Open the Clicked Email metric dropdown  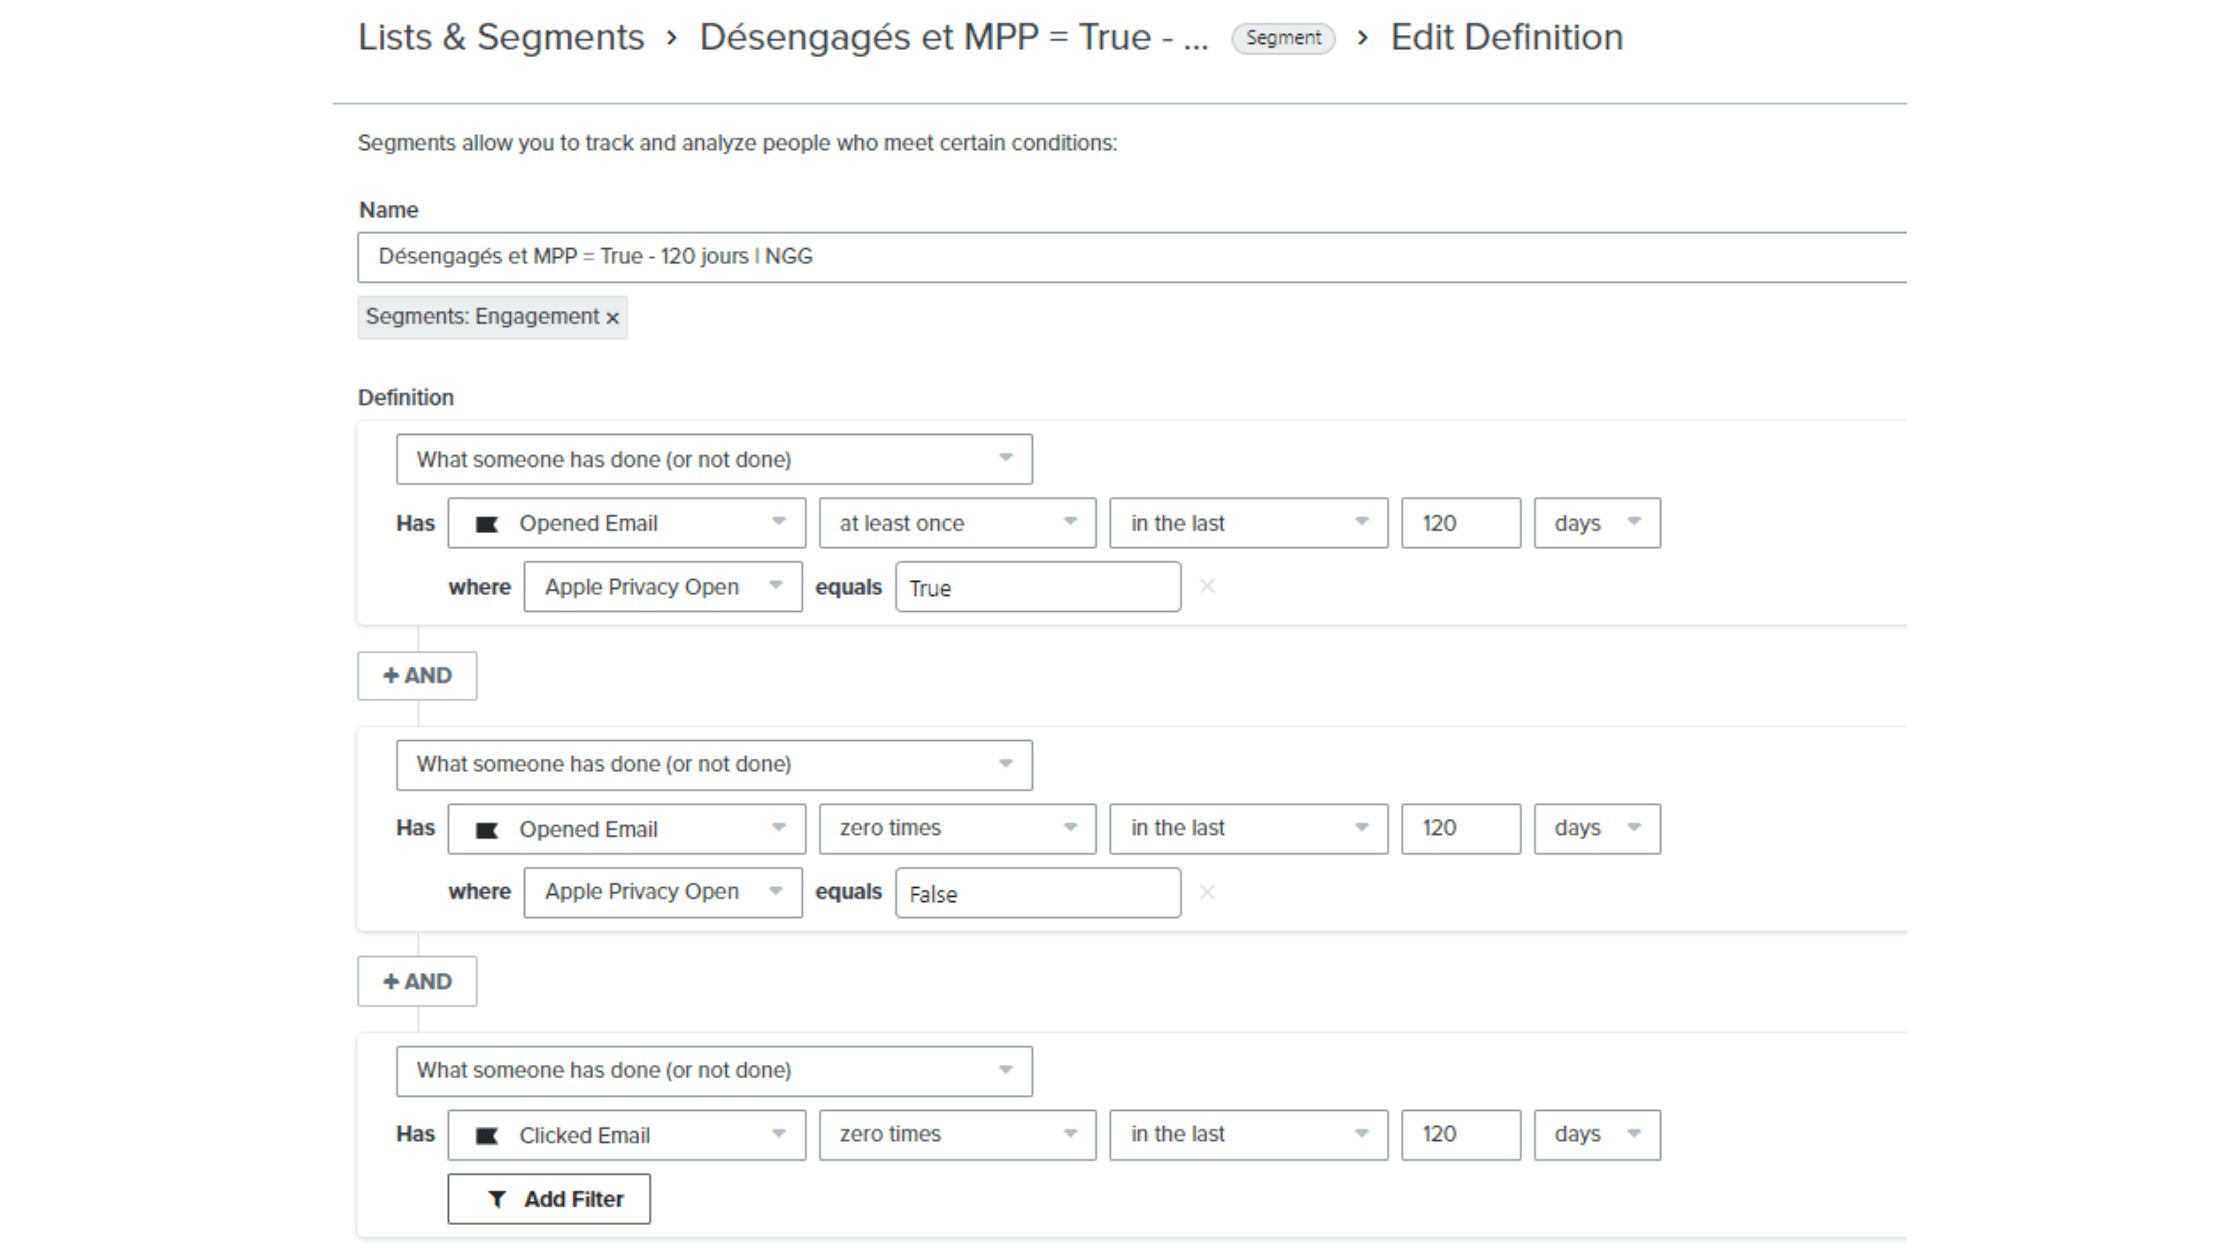(x=626, y=1135)
